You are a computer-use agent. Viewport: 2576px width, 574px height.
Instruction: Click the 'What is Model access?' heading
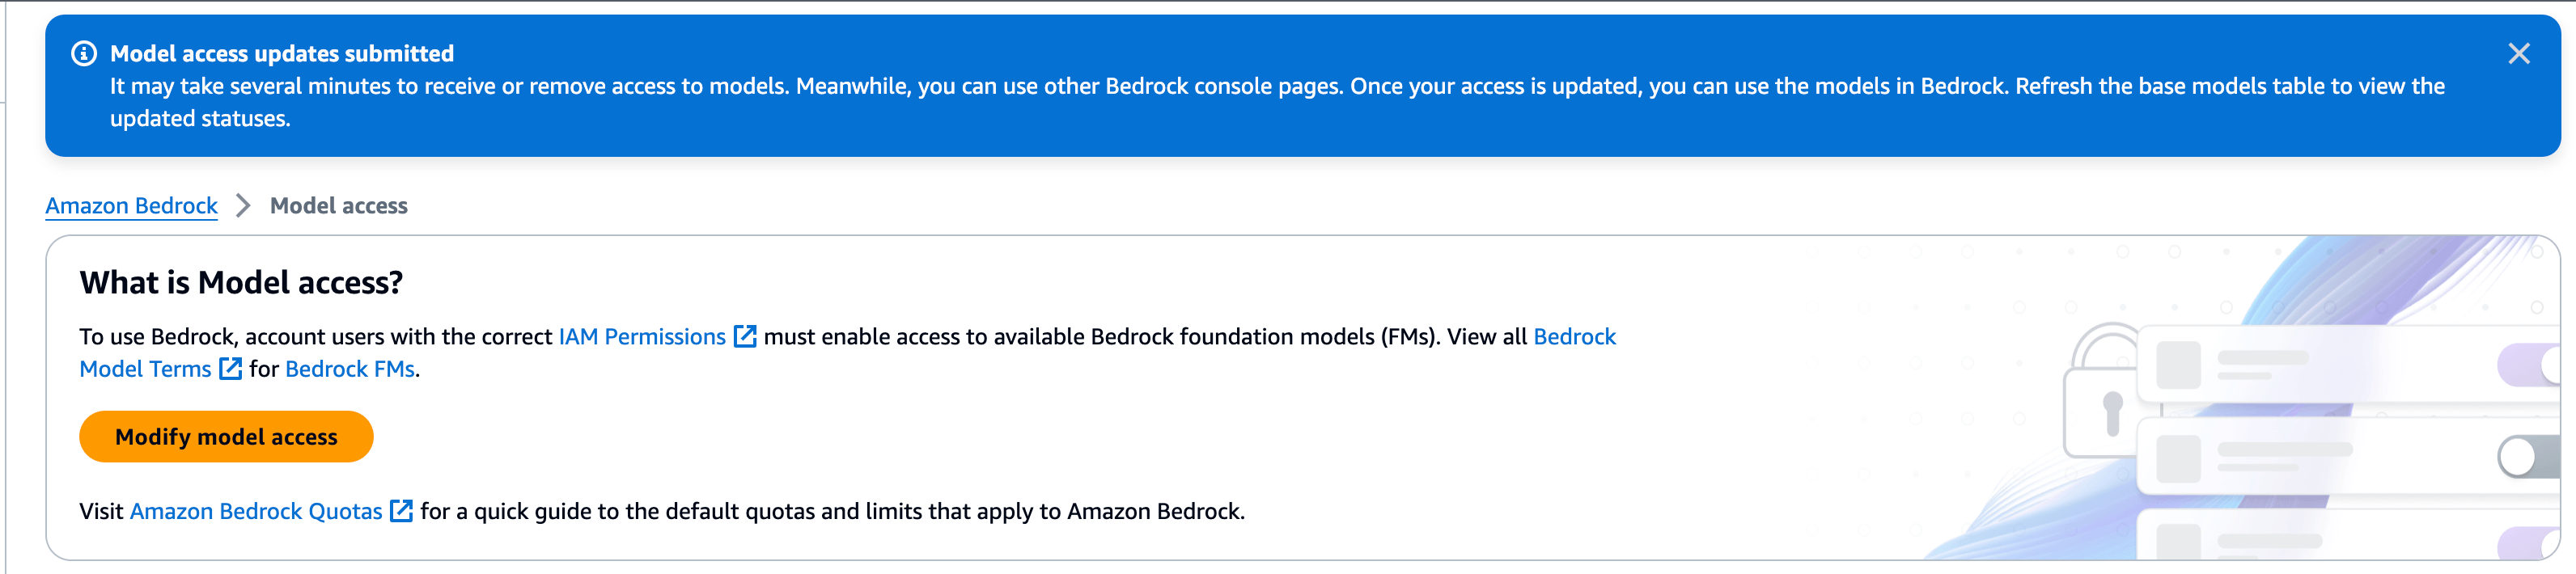[x=241, y=283]
